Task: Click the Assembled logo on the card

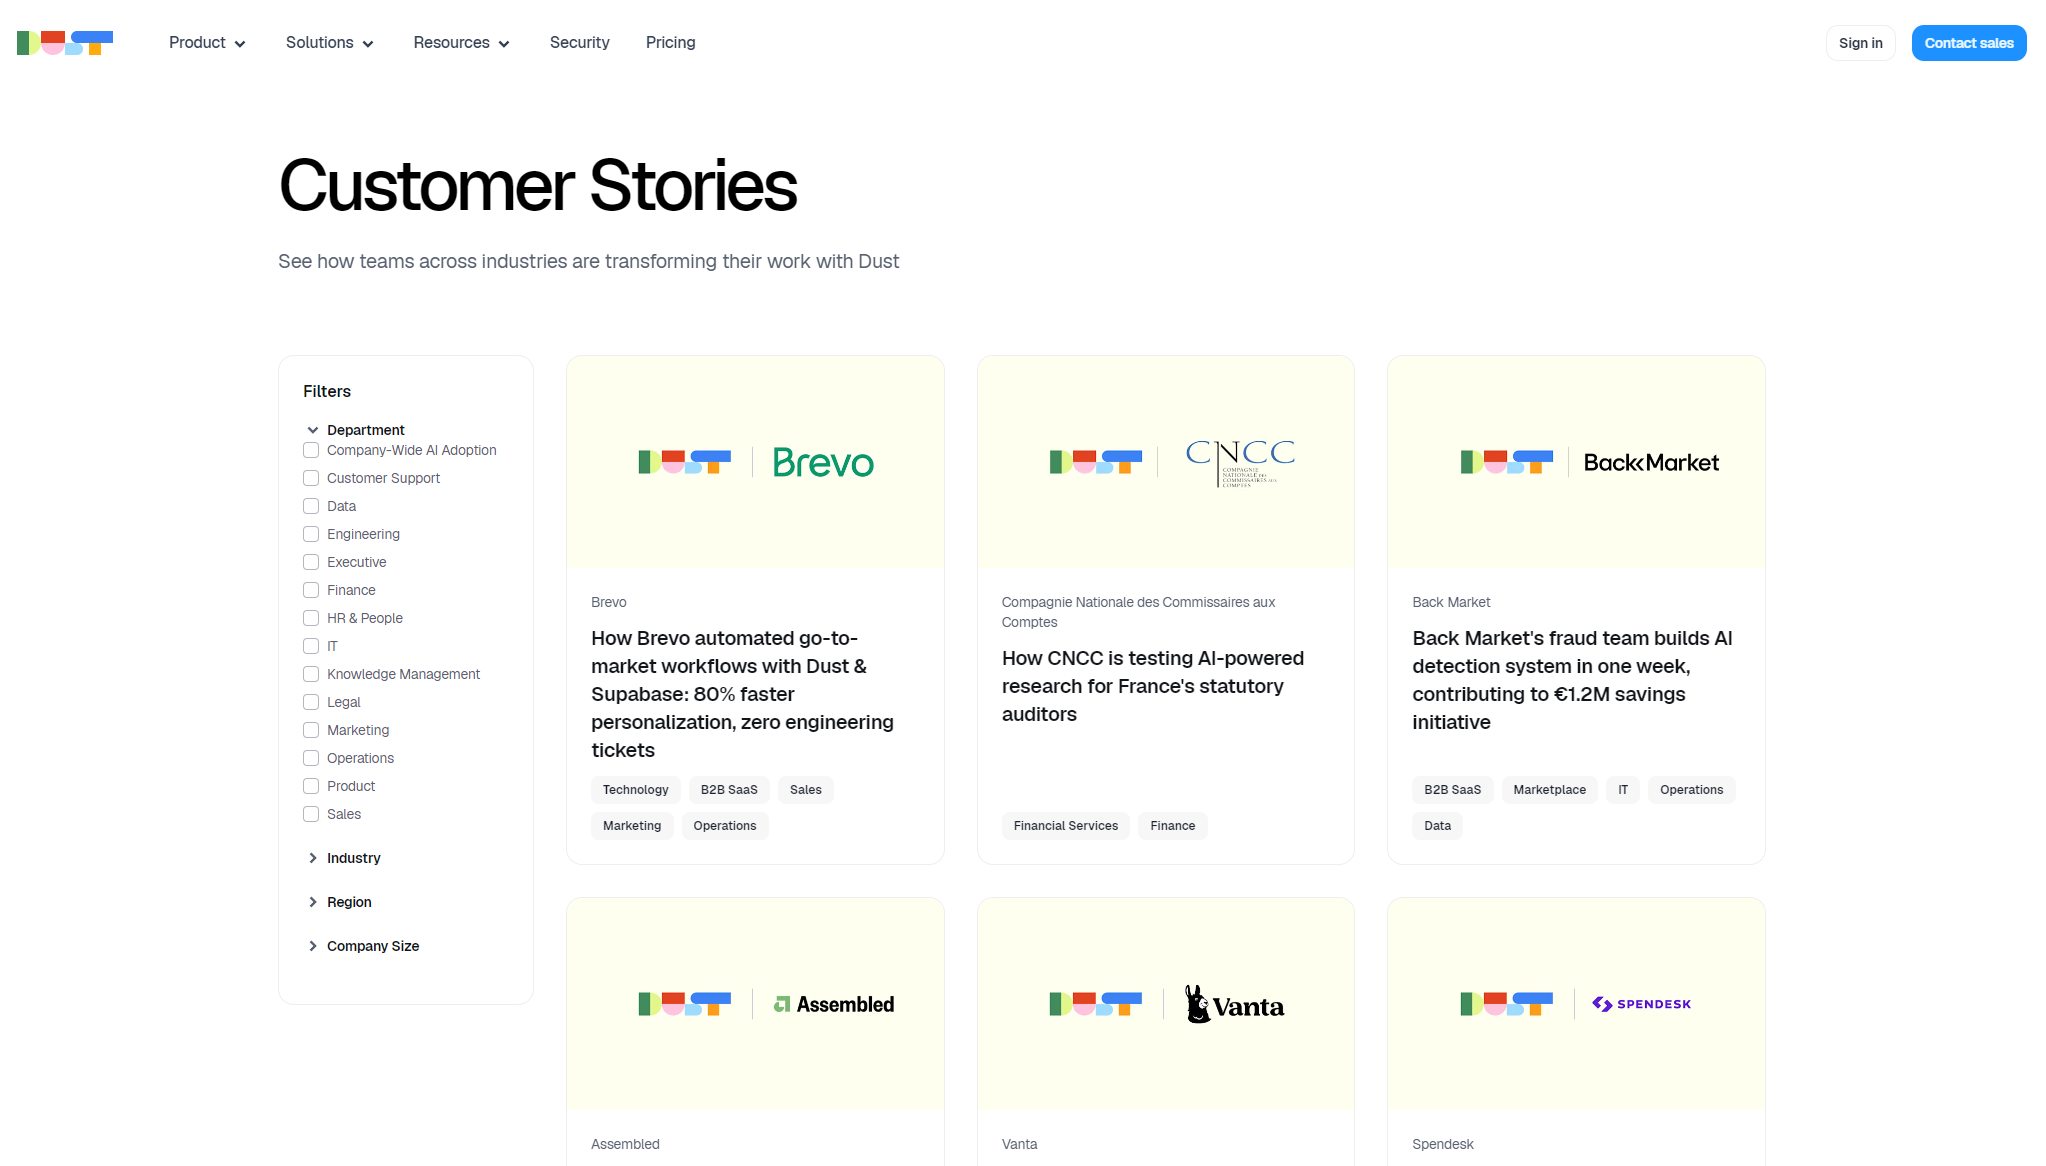Action: [834, 1005]
